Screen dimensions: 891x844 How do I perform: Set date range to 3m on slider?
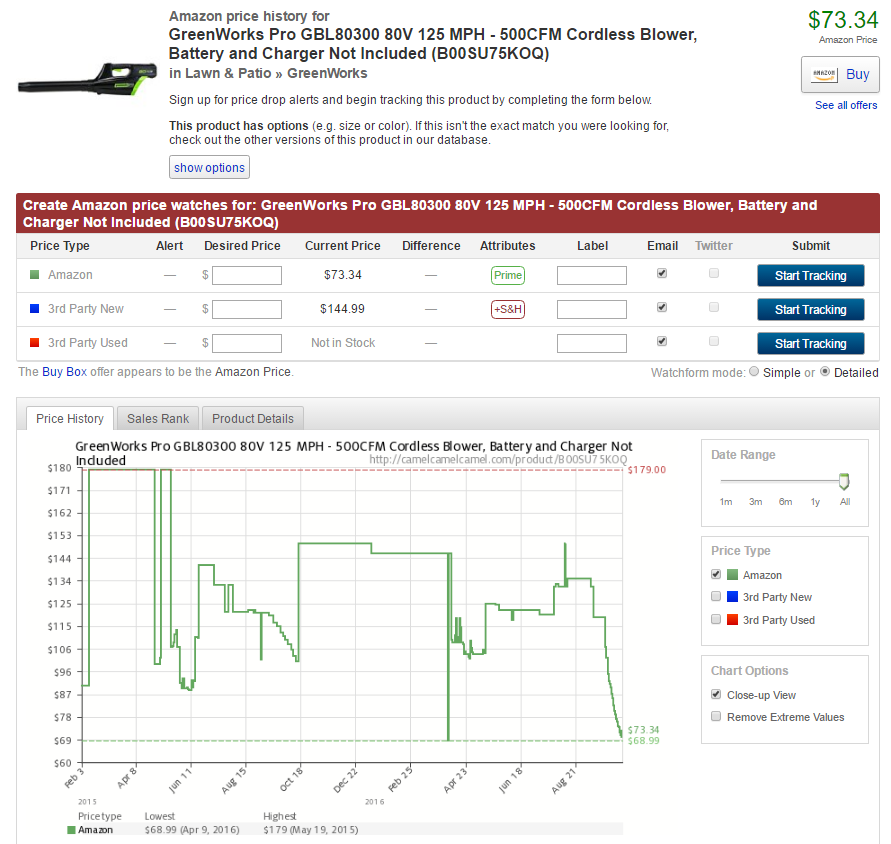point(755,501)
